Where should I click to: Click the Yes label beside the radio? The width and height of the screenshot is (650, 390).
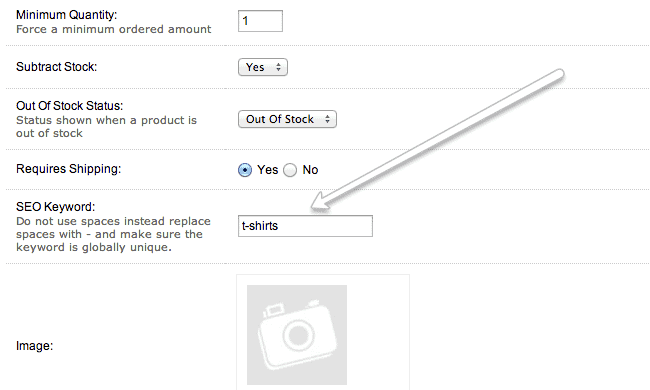click(267, 170)
